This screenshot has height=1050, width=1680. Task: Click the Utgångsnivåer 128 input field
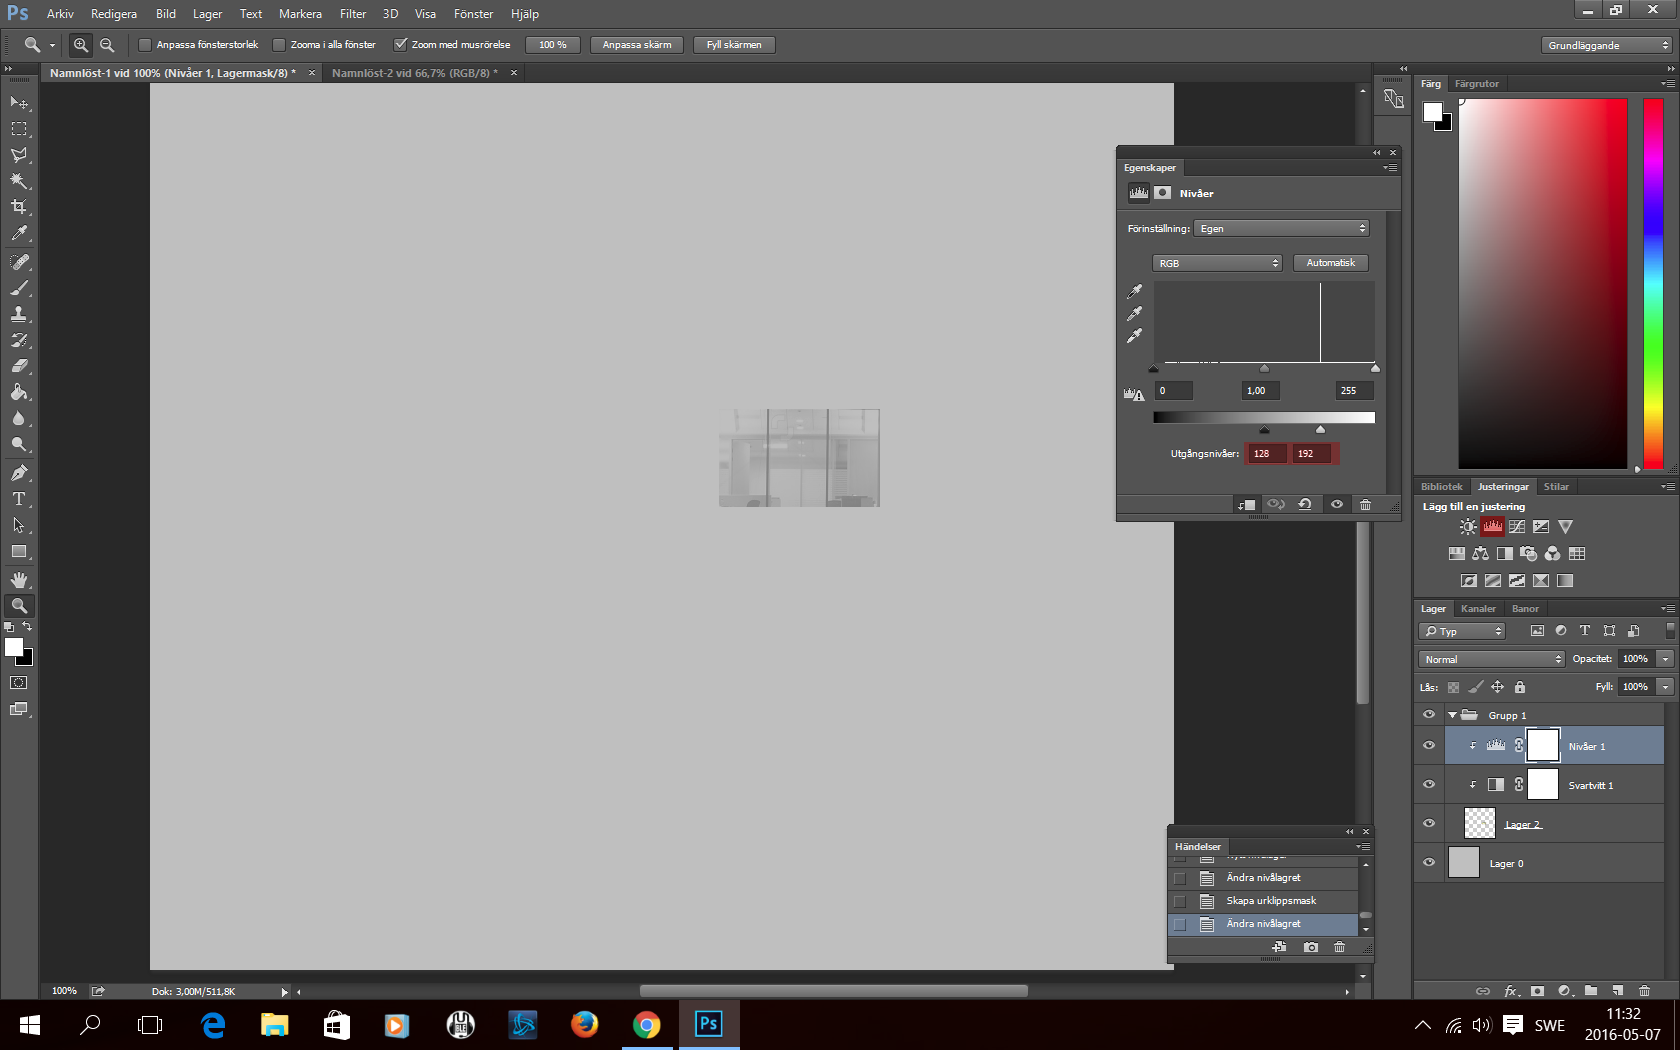point(1267,454)
